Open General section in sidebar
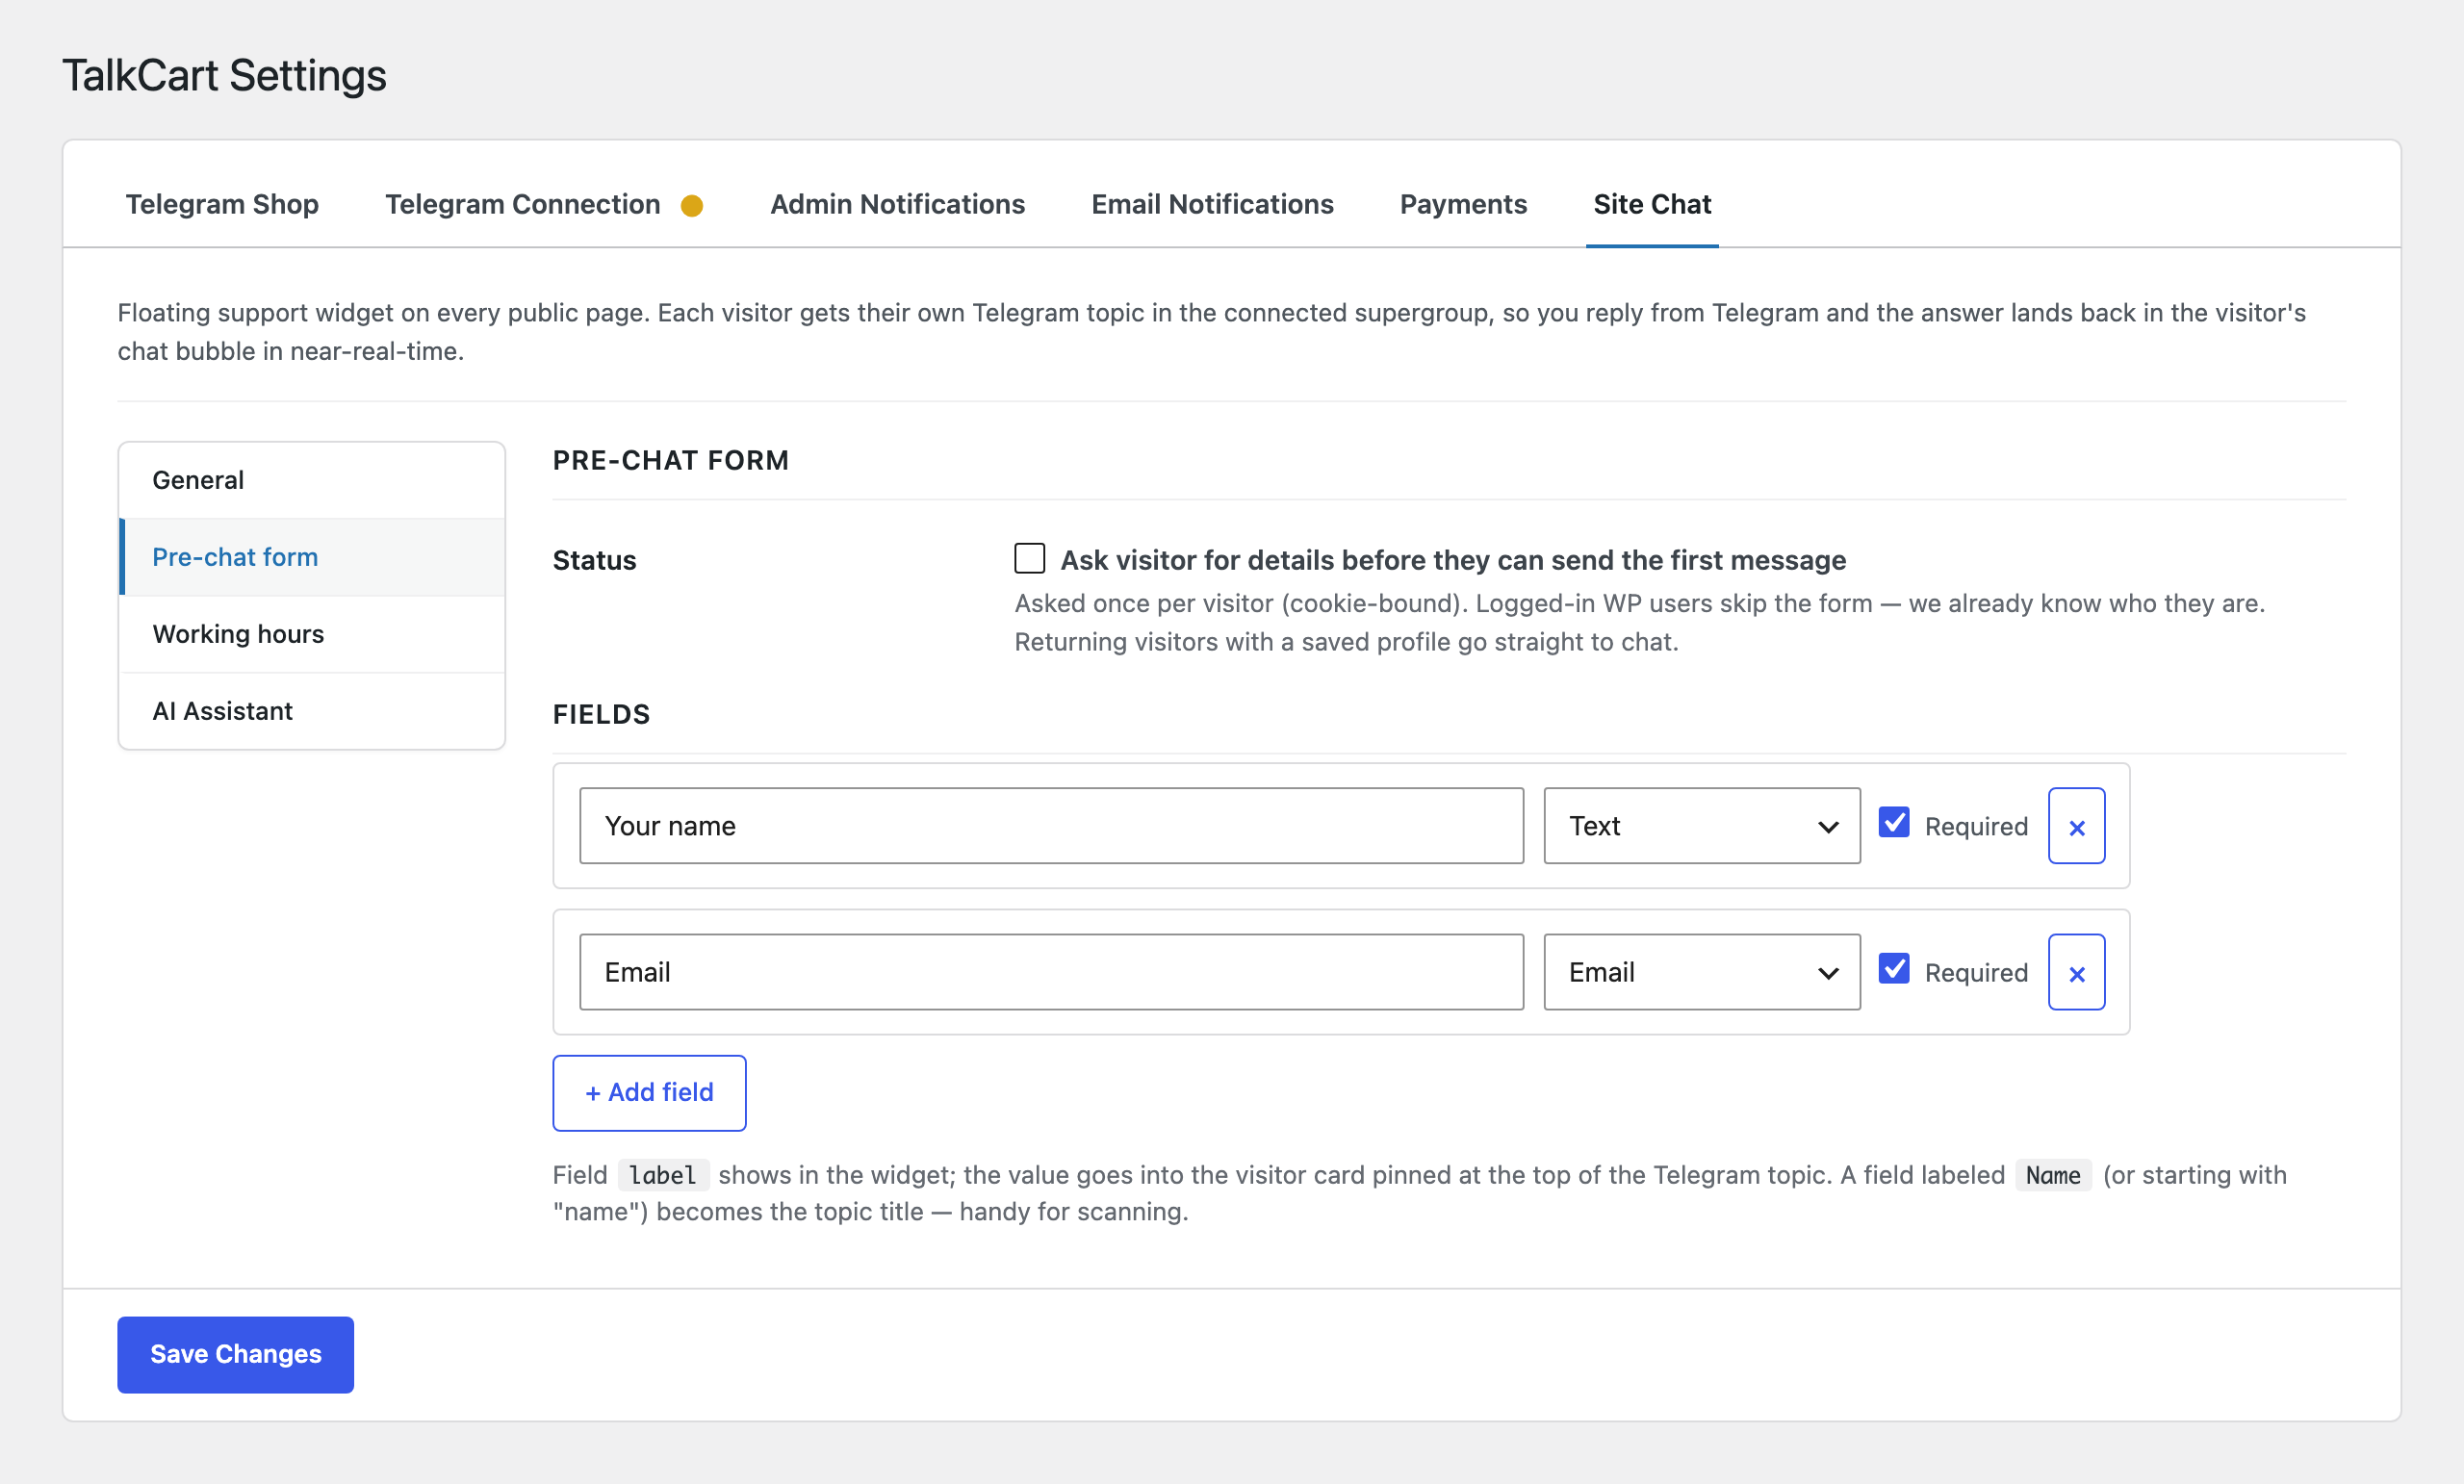This screenshot has width=2464, height=1484. pos(312,480)
